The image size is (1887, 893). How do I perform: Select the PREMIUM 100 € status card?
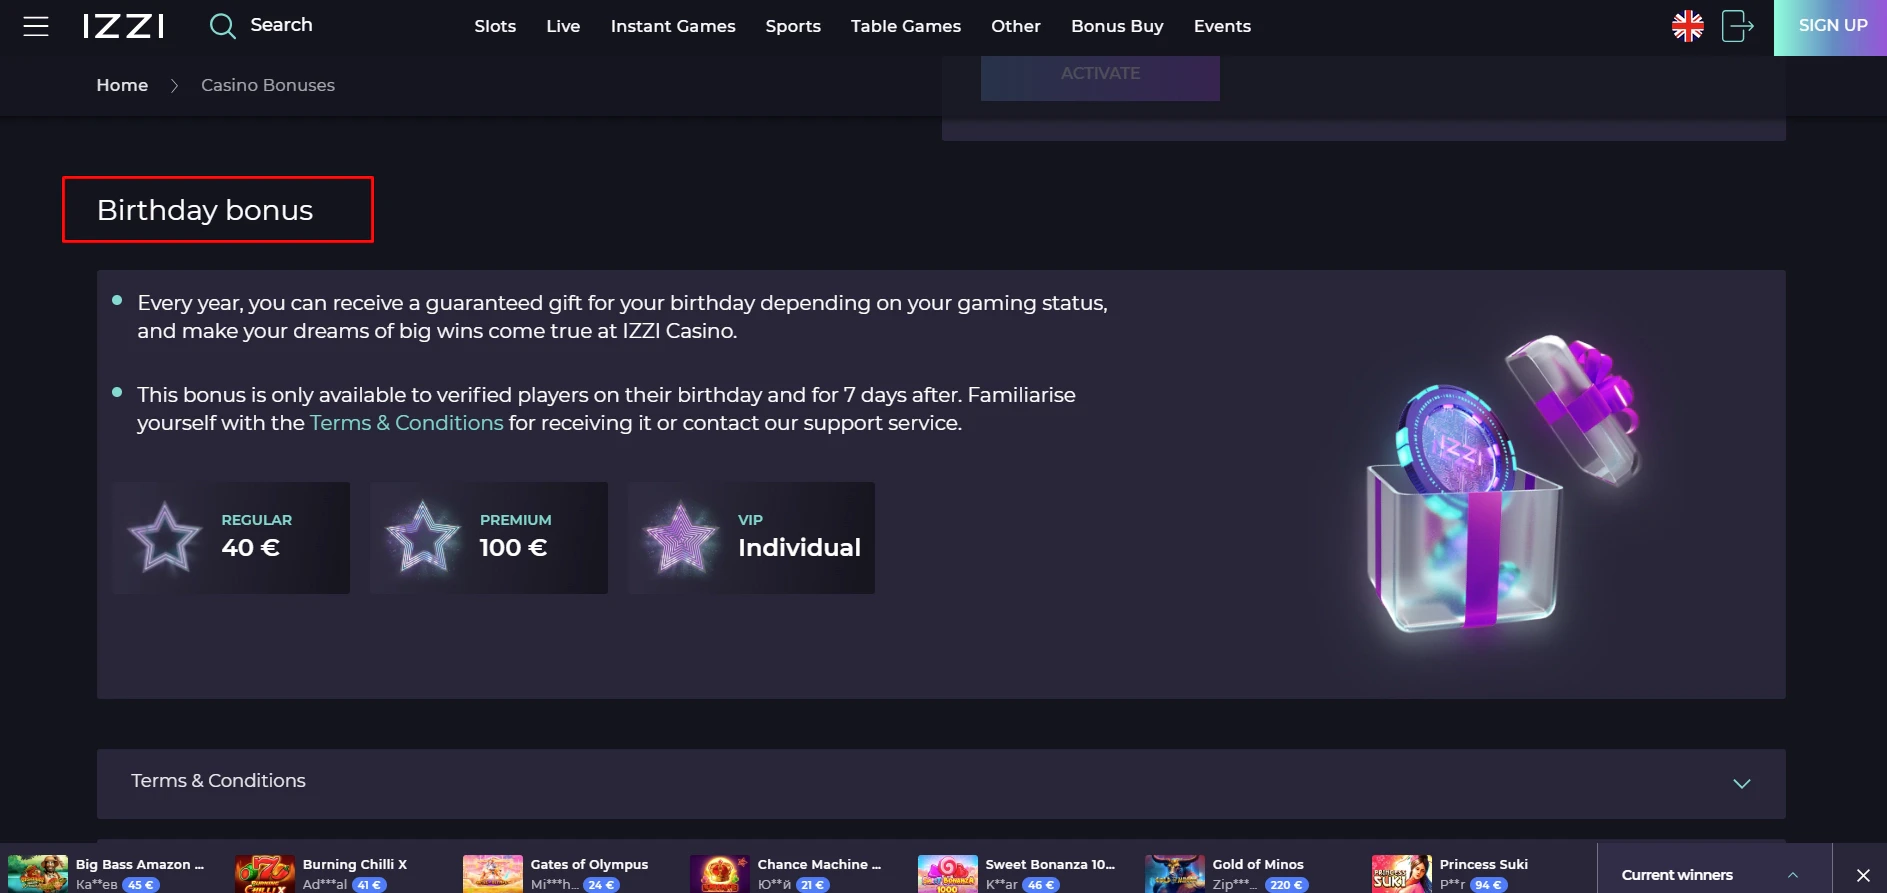click(x=489, y=538)
